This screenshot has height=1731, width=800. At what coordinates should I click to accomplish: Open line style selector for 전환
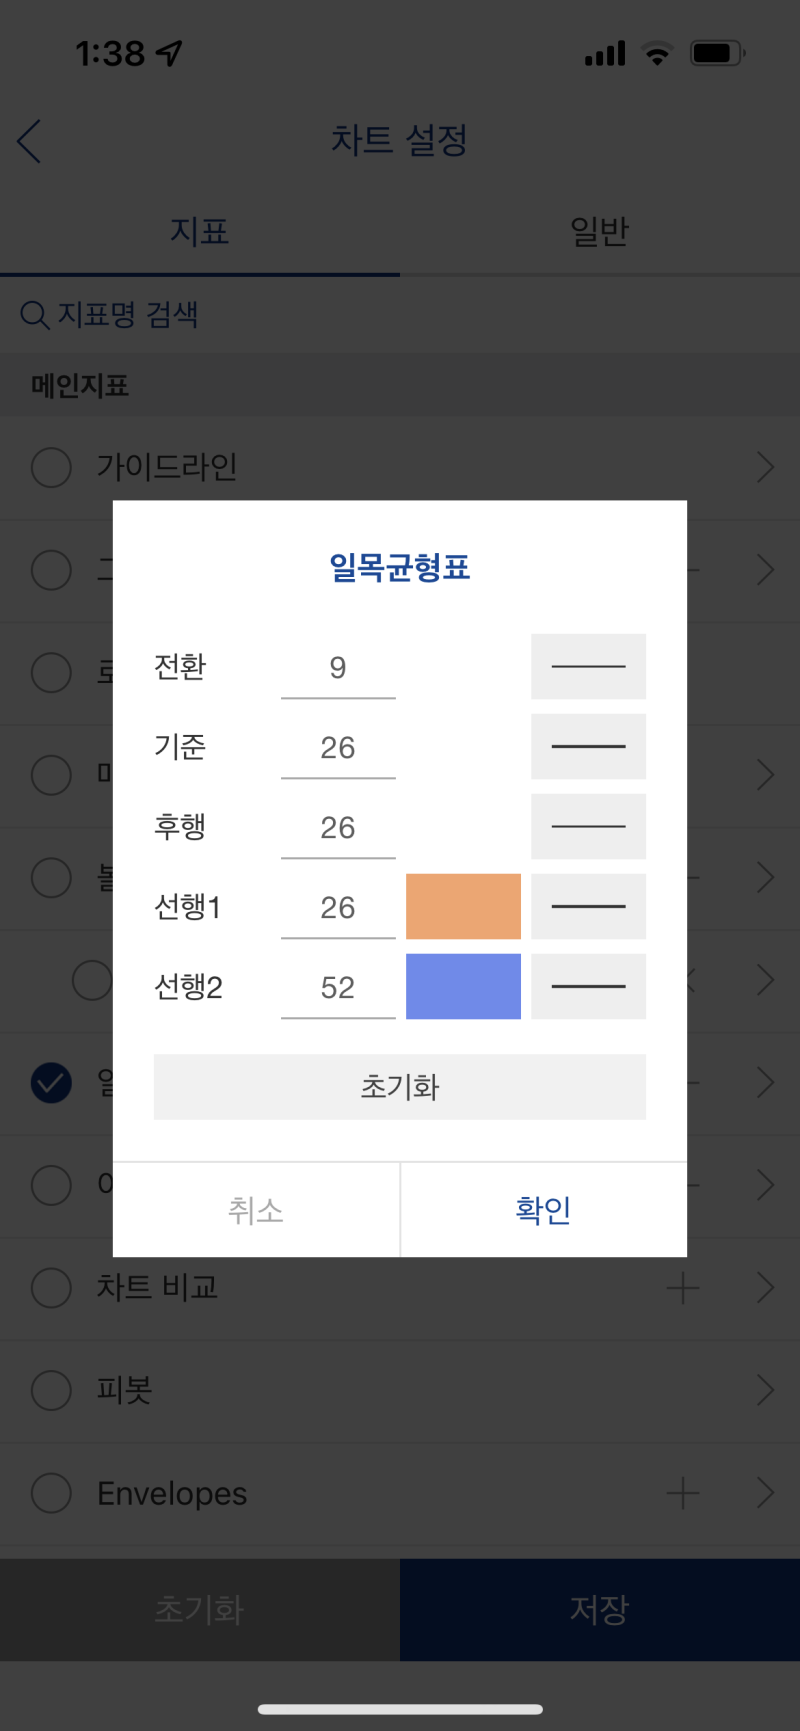(x=588, y=666)
